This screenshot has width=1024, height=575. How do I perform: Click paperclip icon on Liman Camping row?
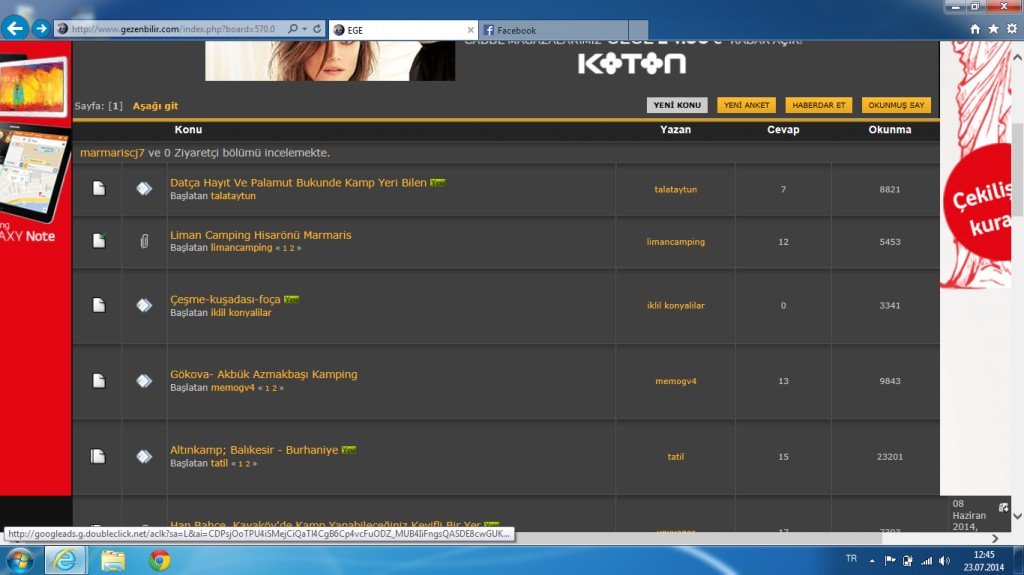(144, 241)
